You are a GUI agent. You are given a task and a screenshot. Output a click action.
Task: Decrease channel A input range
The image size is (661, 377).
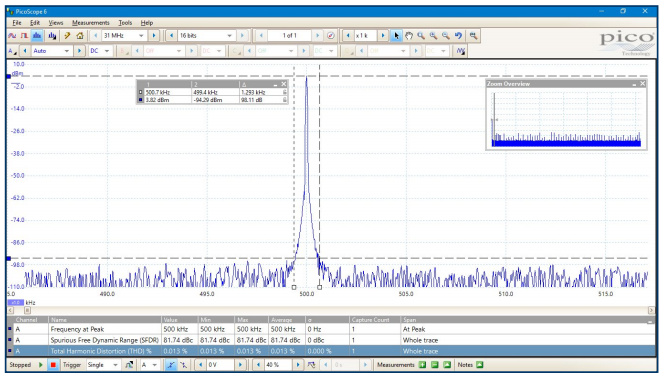tap(25, 51)
